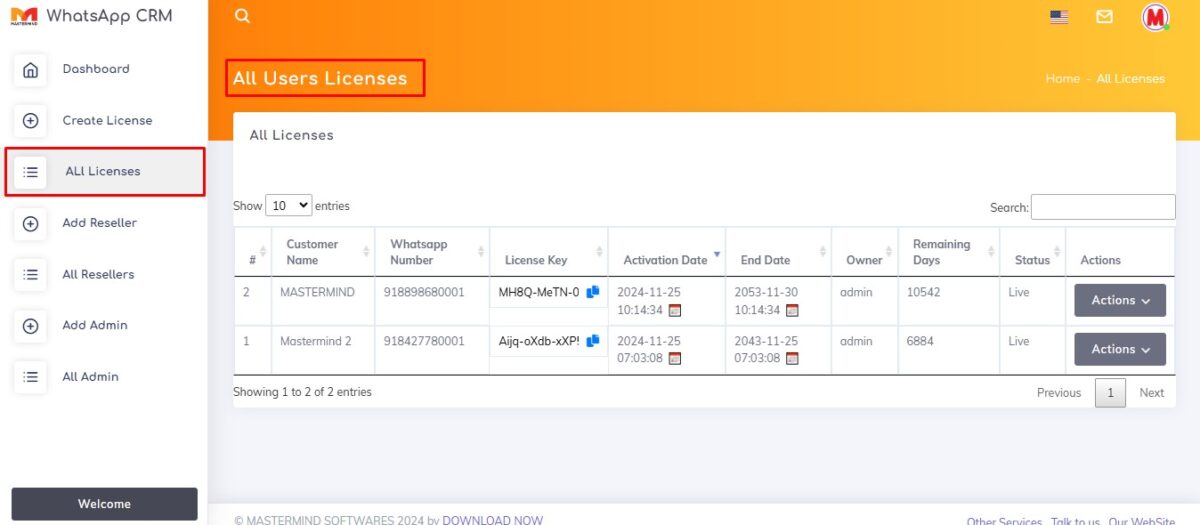Image resolution: width=1200 pixels, height=525 pixels.
Task: Copy the MH8Q-MeTN license key
Action: click(593, 292)
